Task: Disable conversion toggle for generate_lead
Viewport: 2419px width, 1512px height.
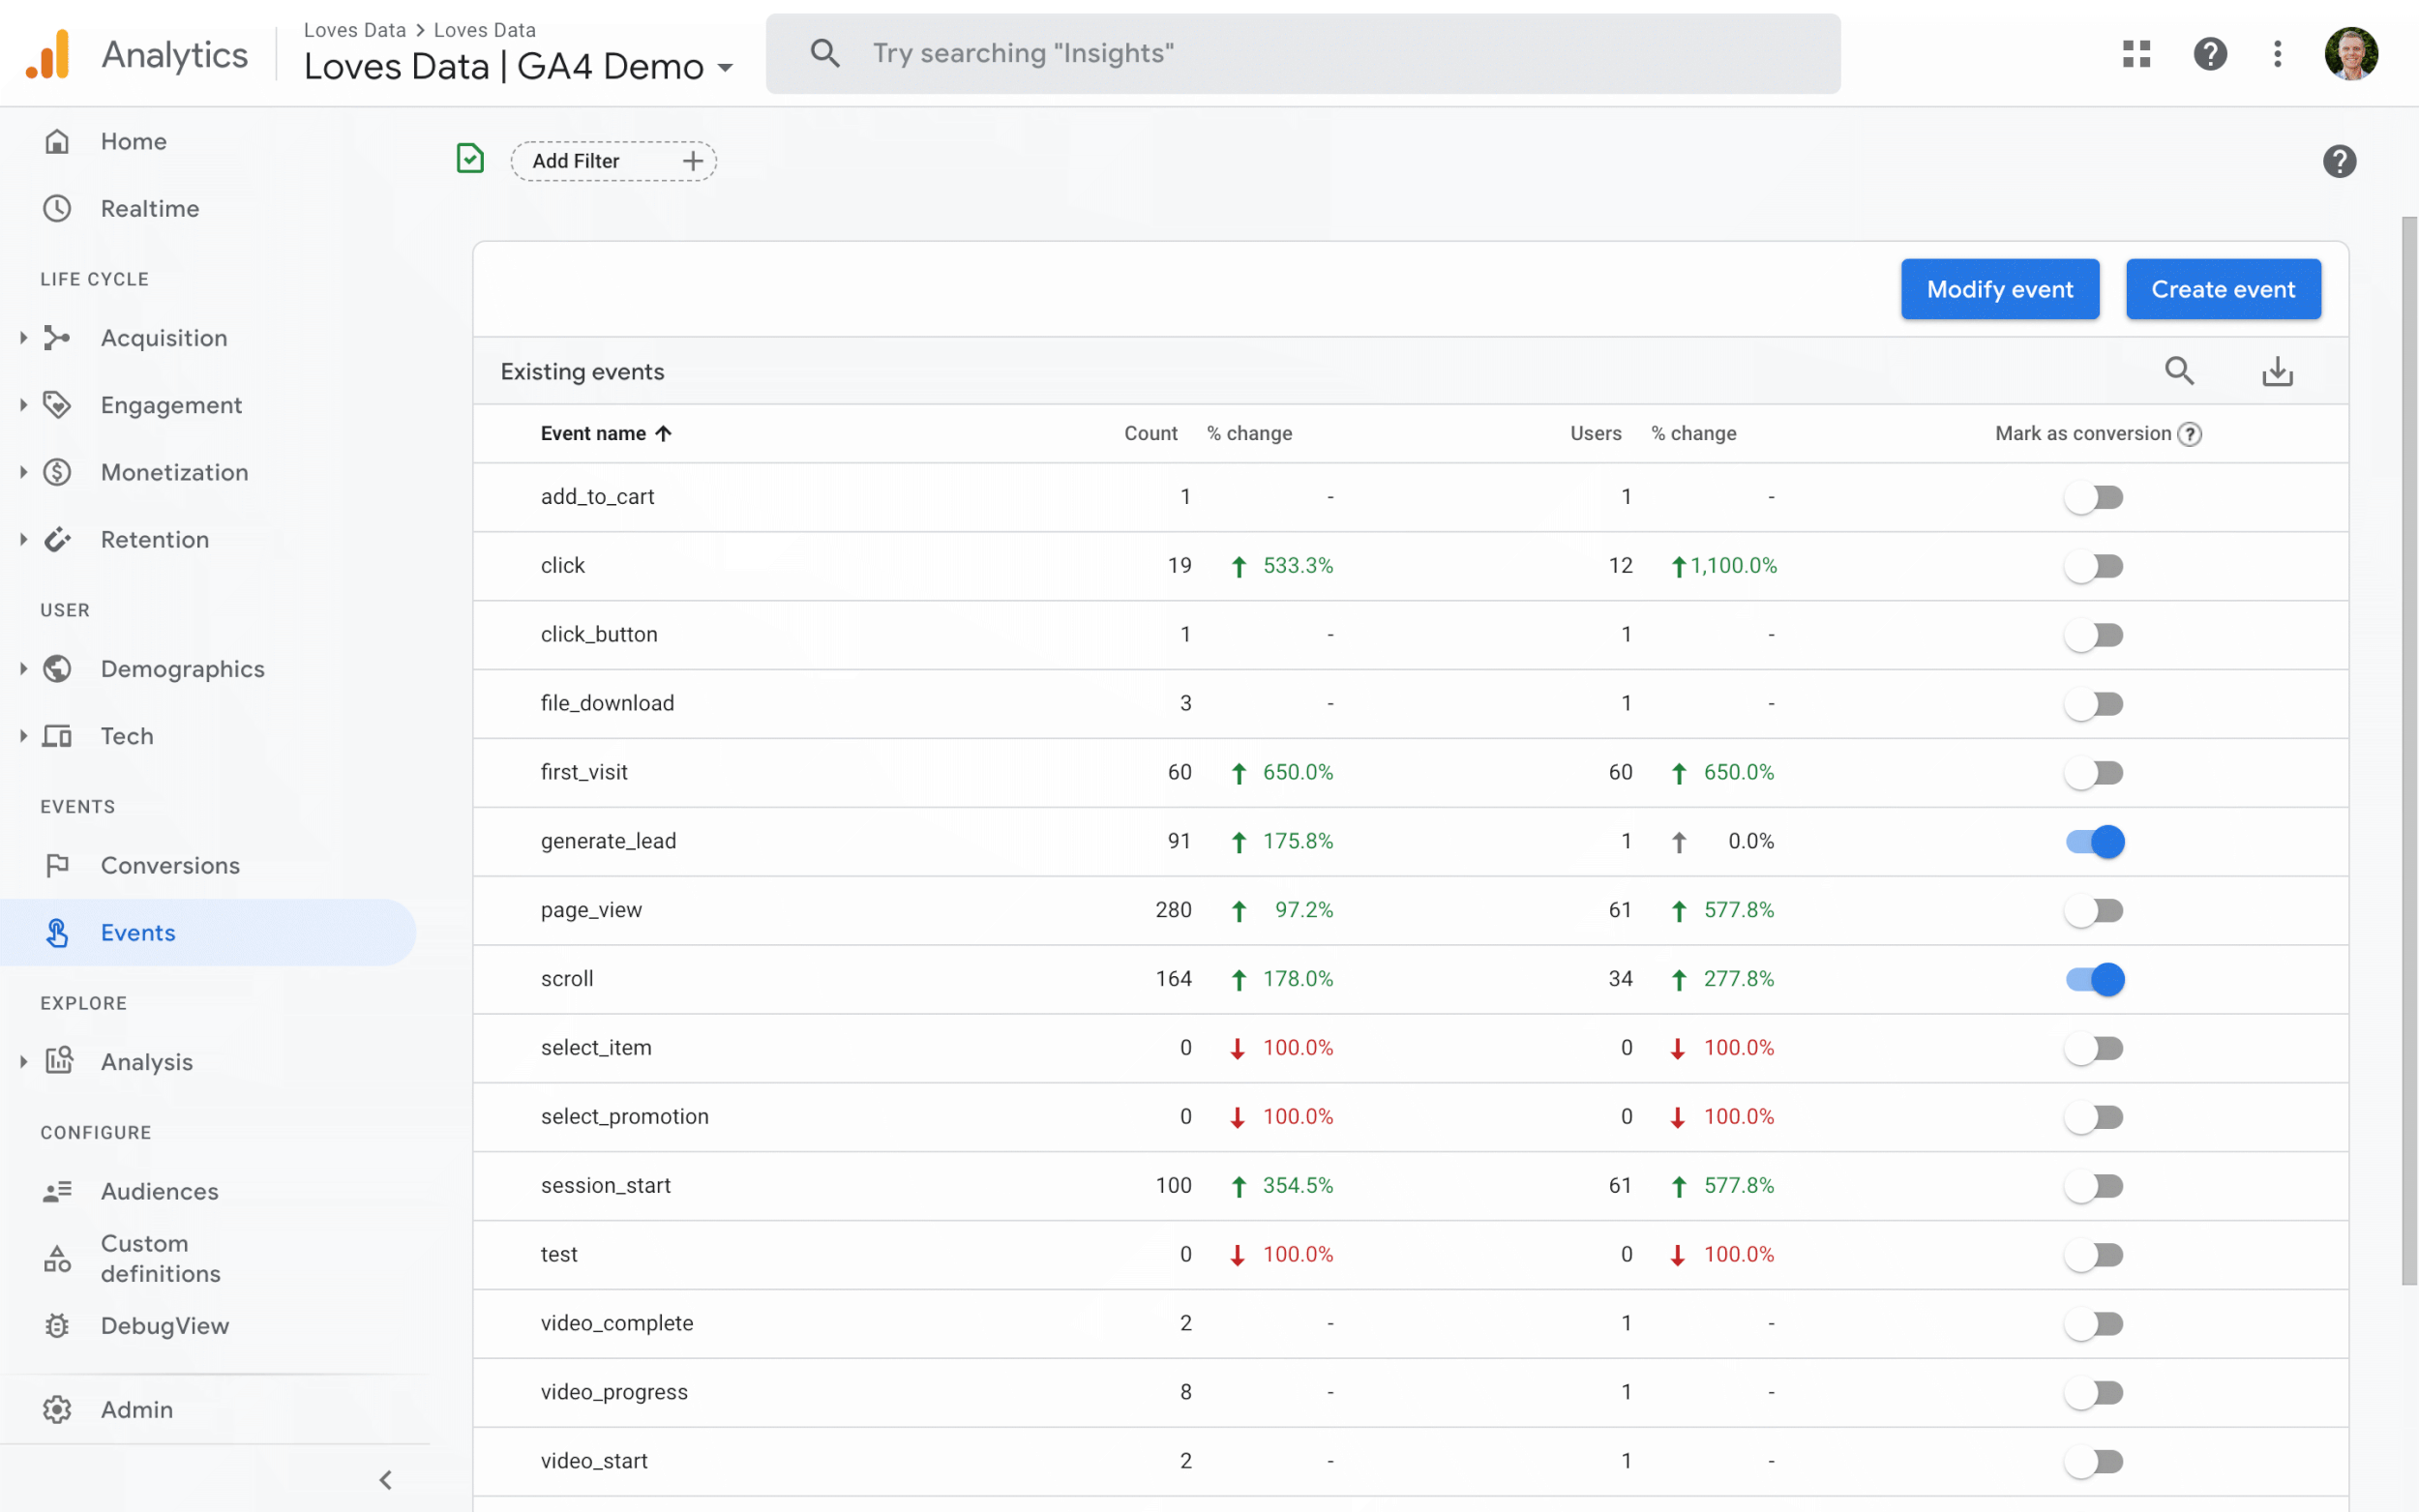Action: click(2094, 842)
